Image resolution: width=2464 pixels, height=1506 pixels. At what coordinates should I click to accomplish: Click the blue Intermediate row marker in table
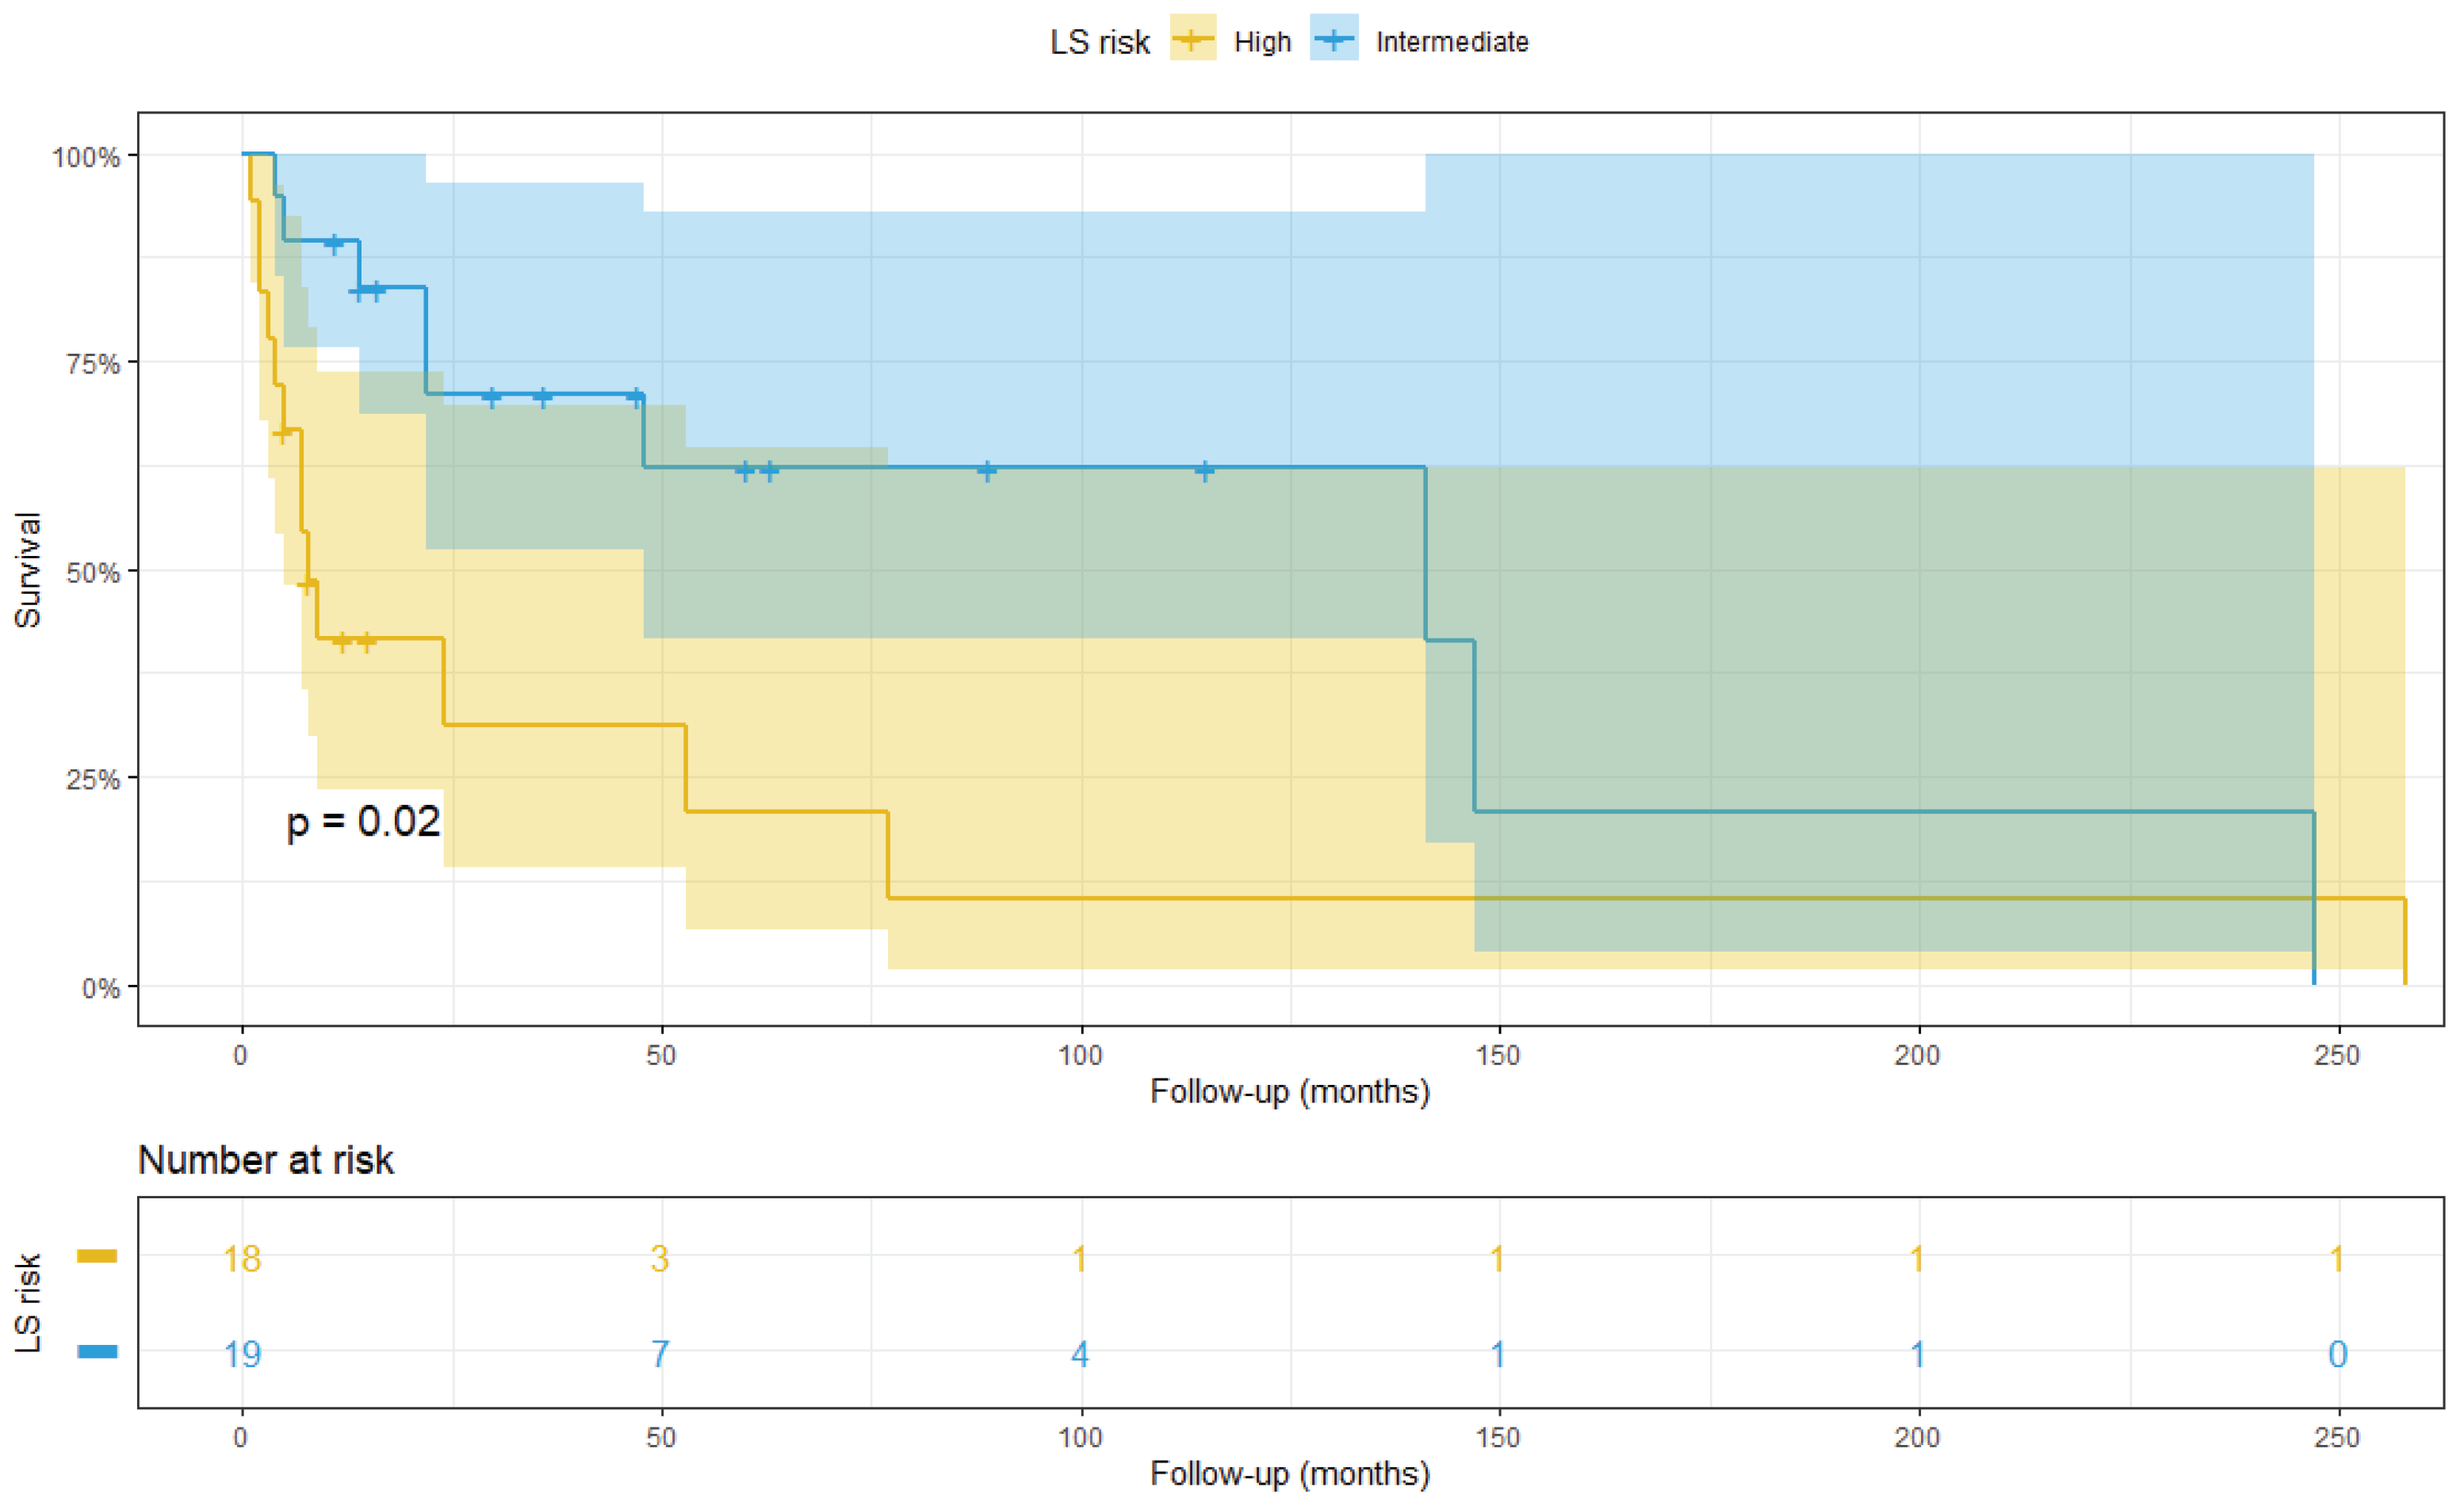tap(97, 1352)
